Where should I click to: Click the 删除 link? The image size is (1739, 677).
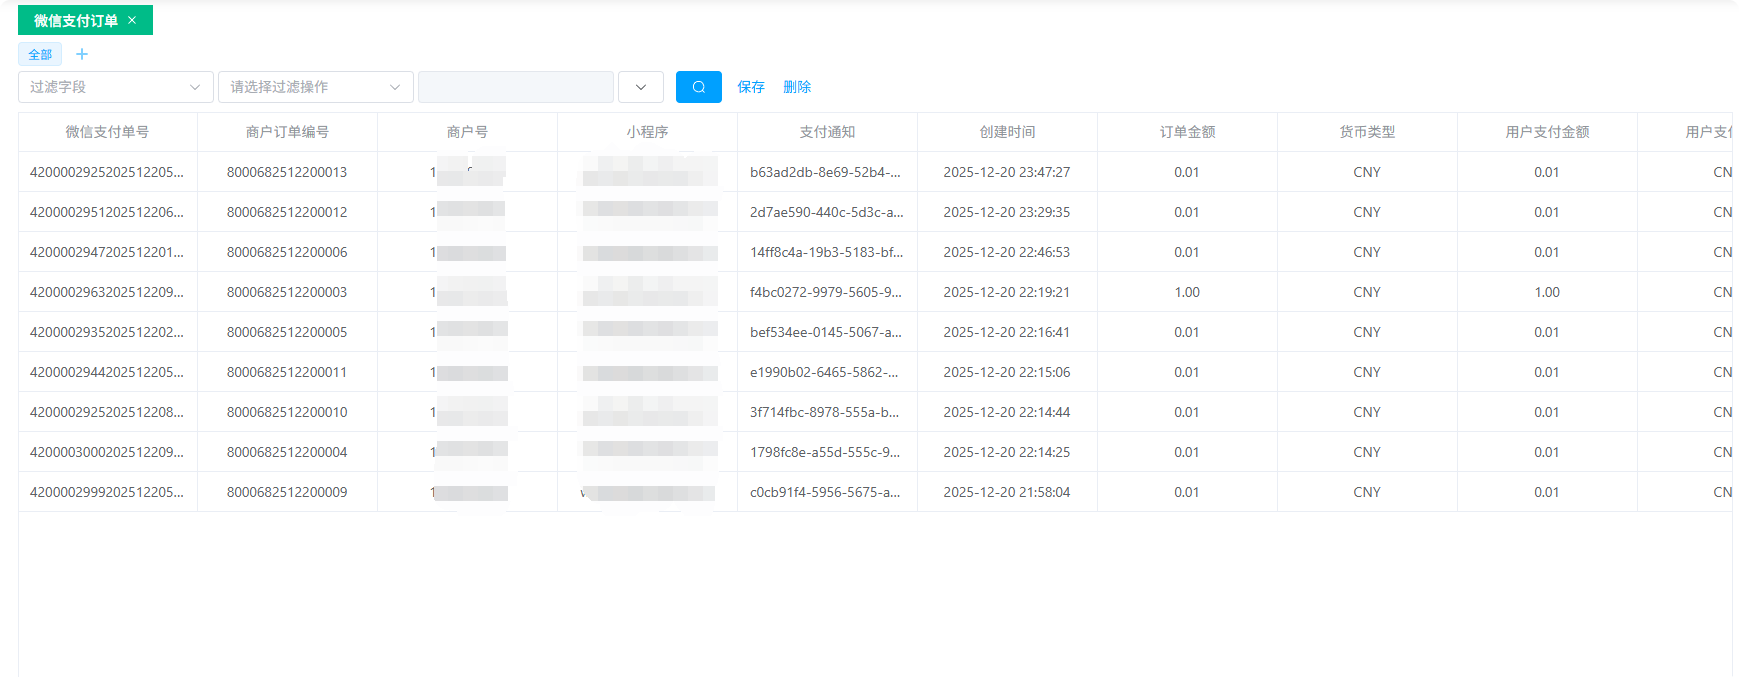[x=797, y=87]
